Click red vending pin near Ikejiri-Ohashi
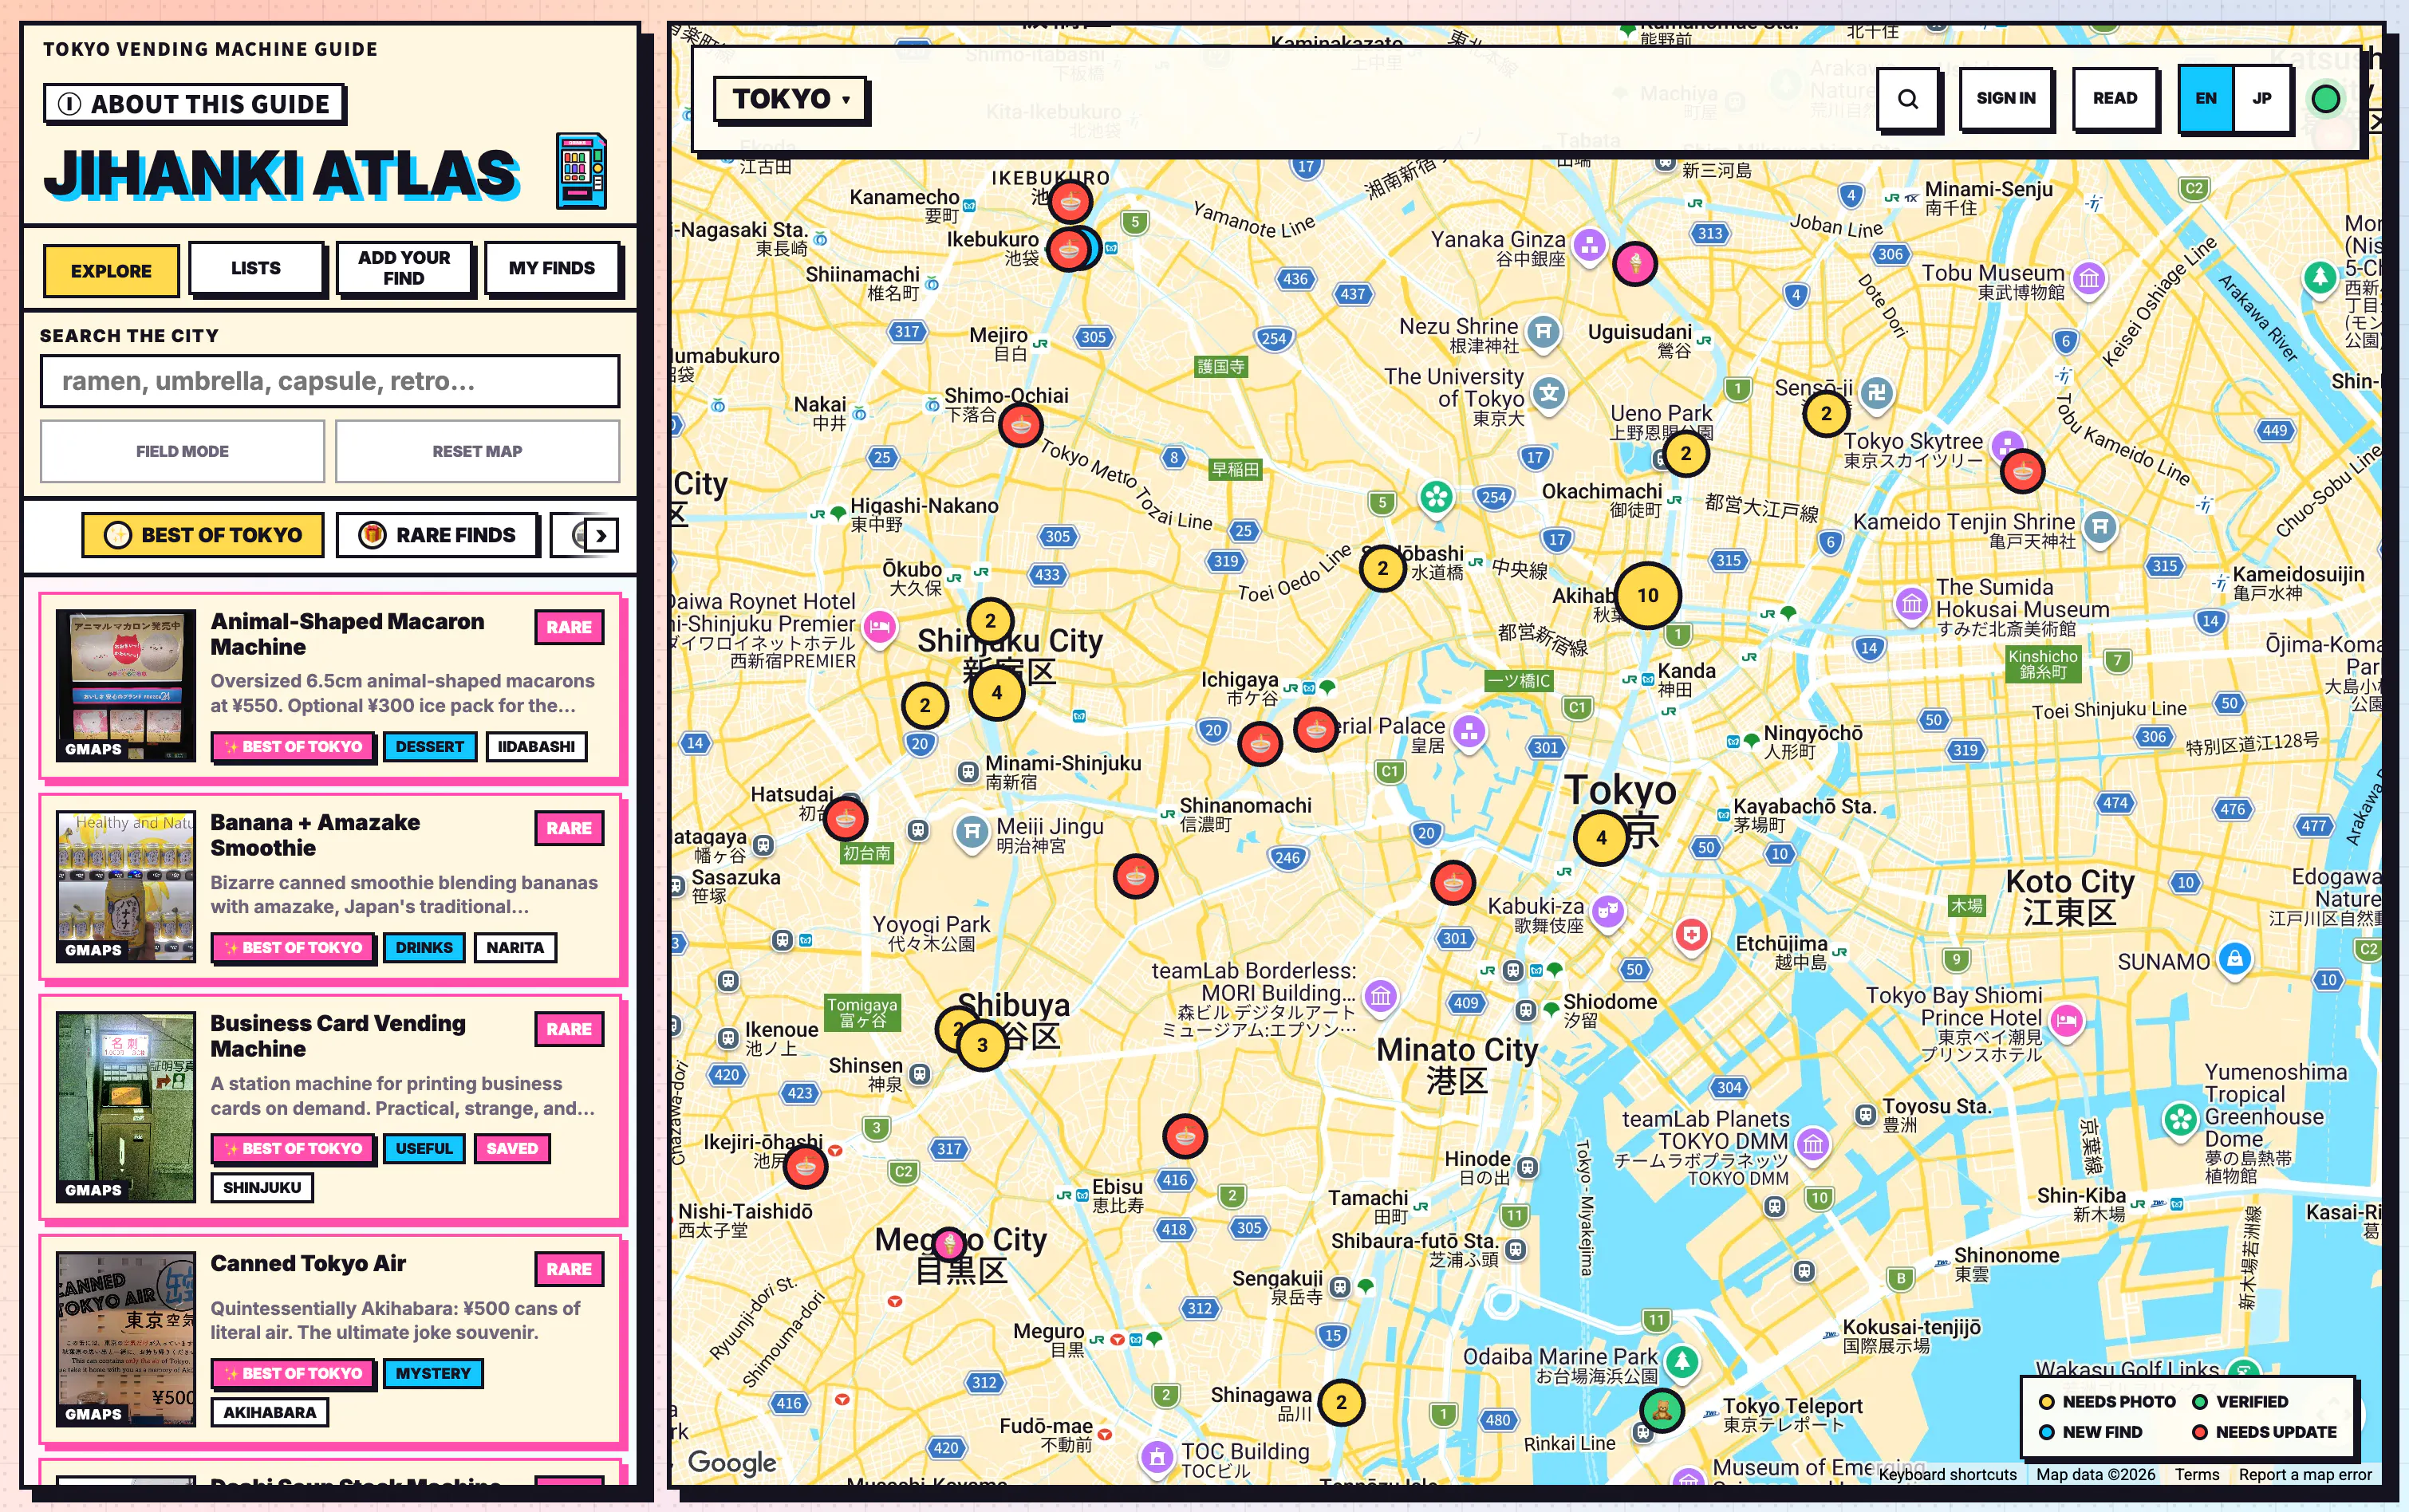Image resolution: width=2409 pixels, height=1512 pixels. pyautogui.click(x=805, y=1165)
